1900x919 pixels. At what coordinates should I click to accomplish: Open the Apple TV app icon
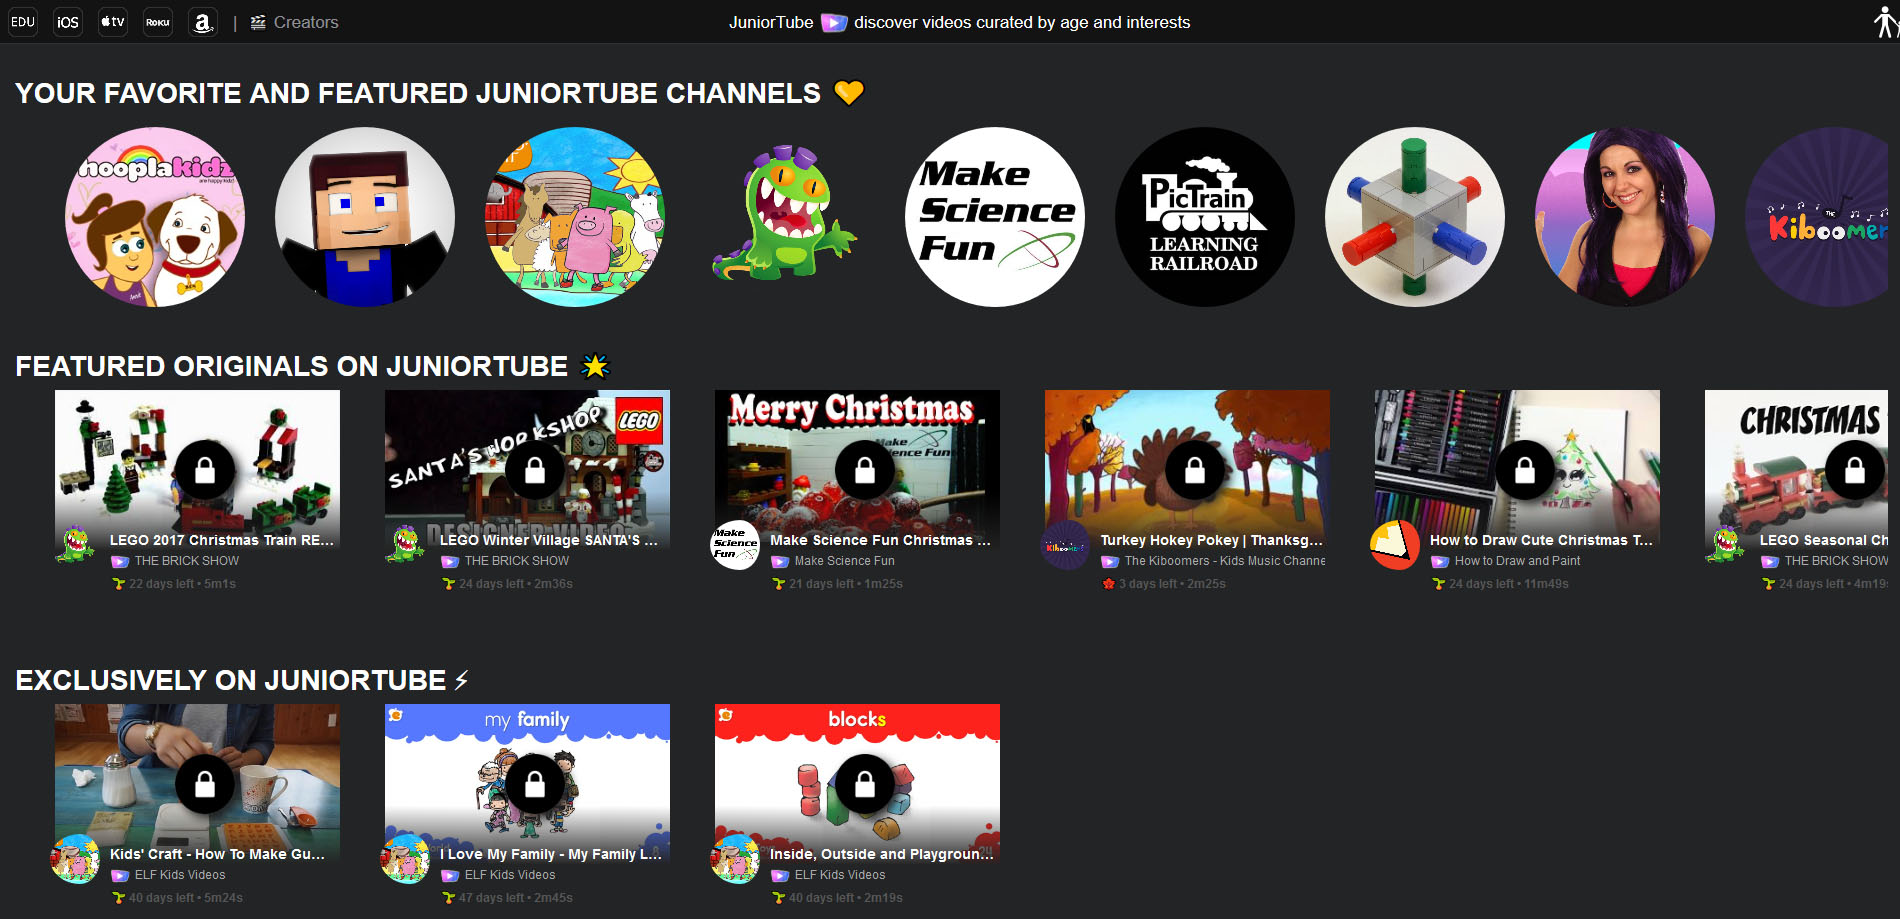click(113, 22)
